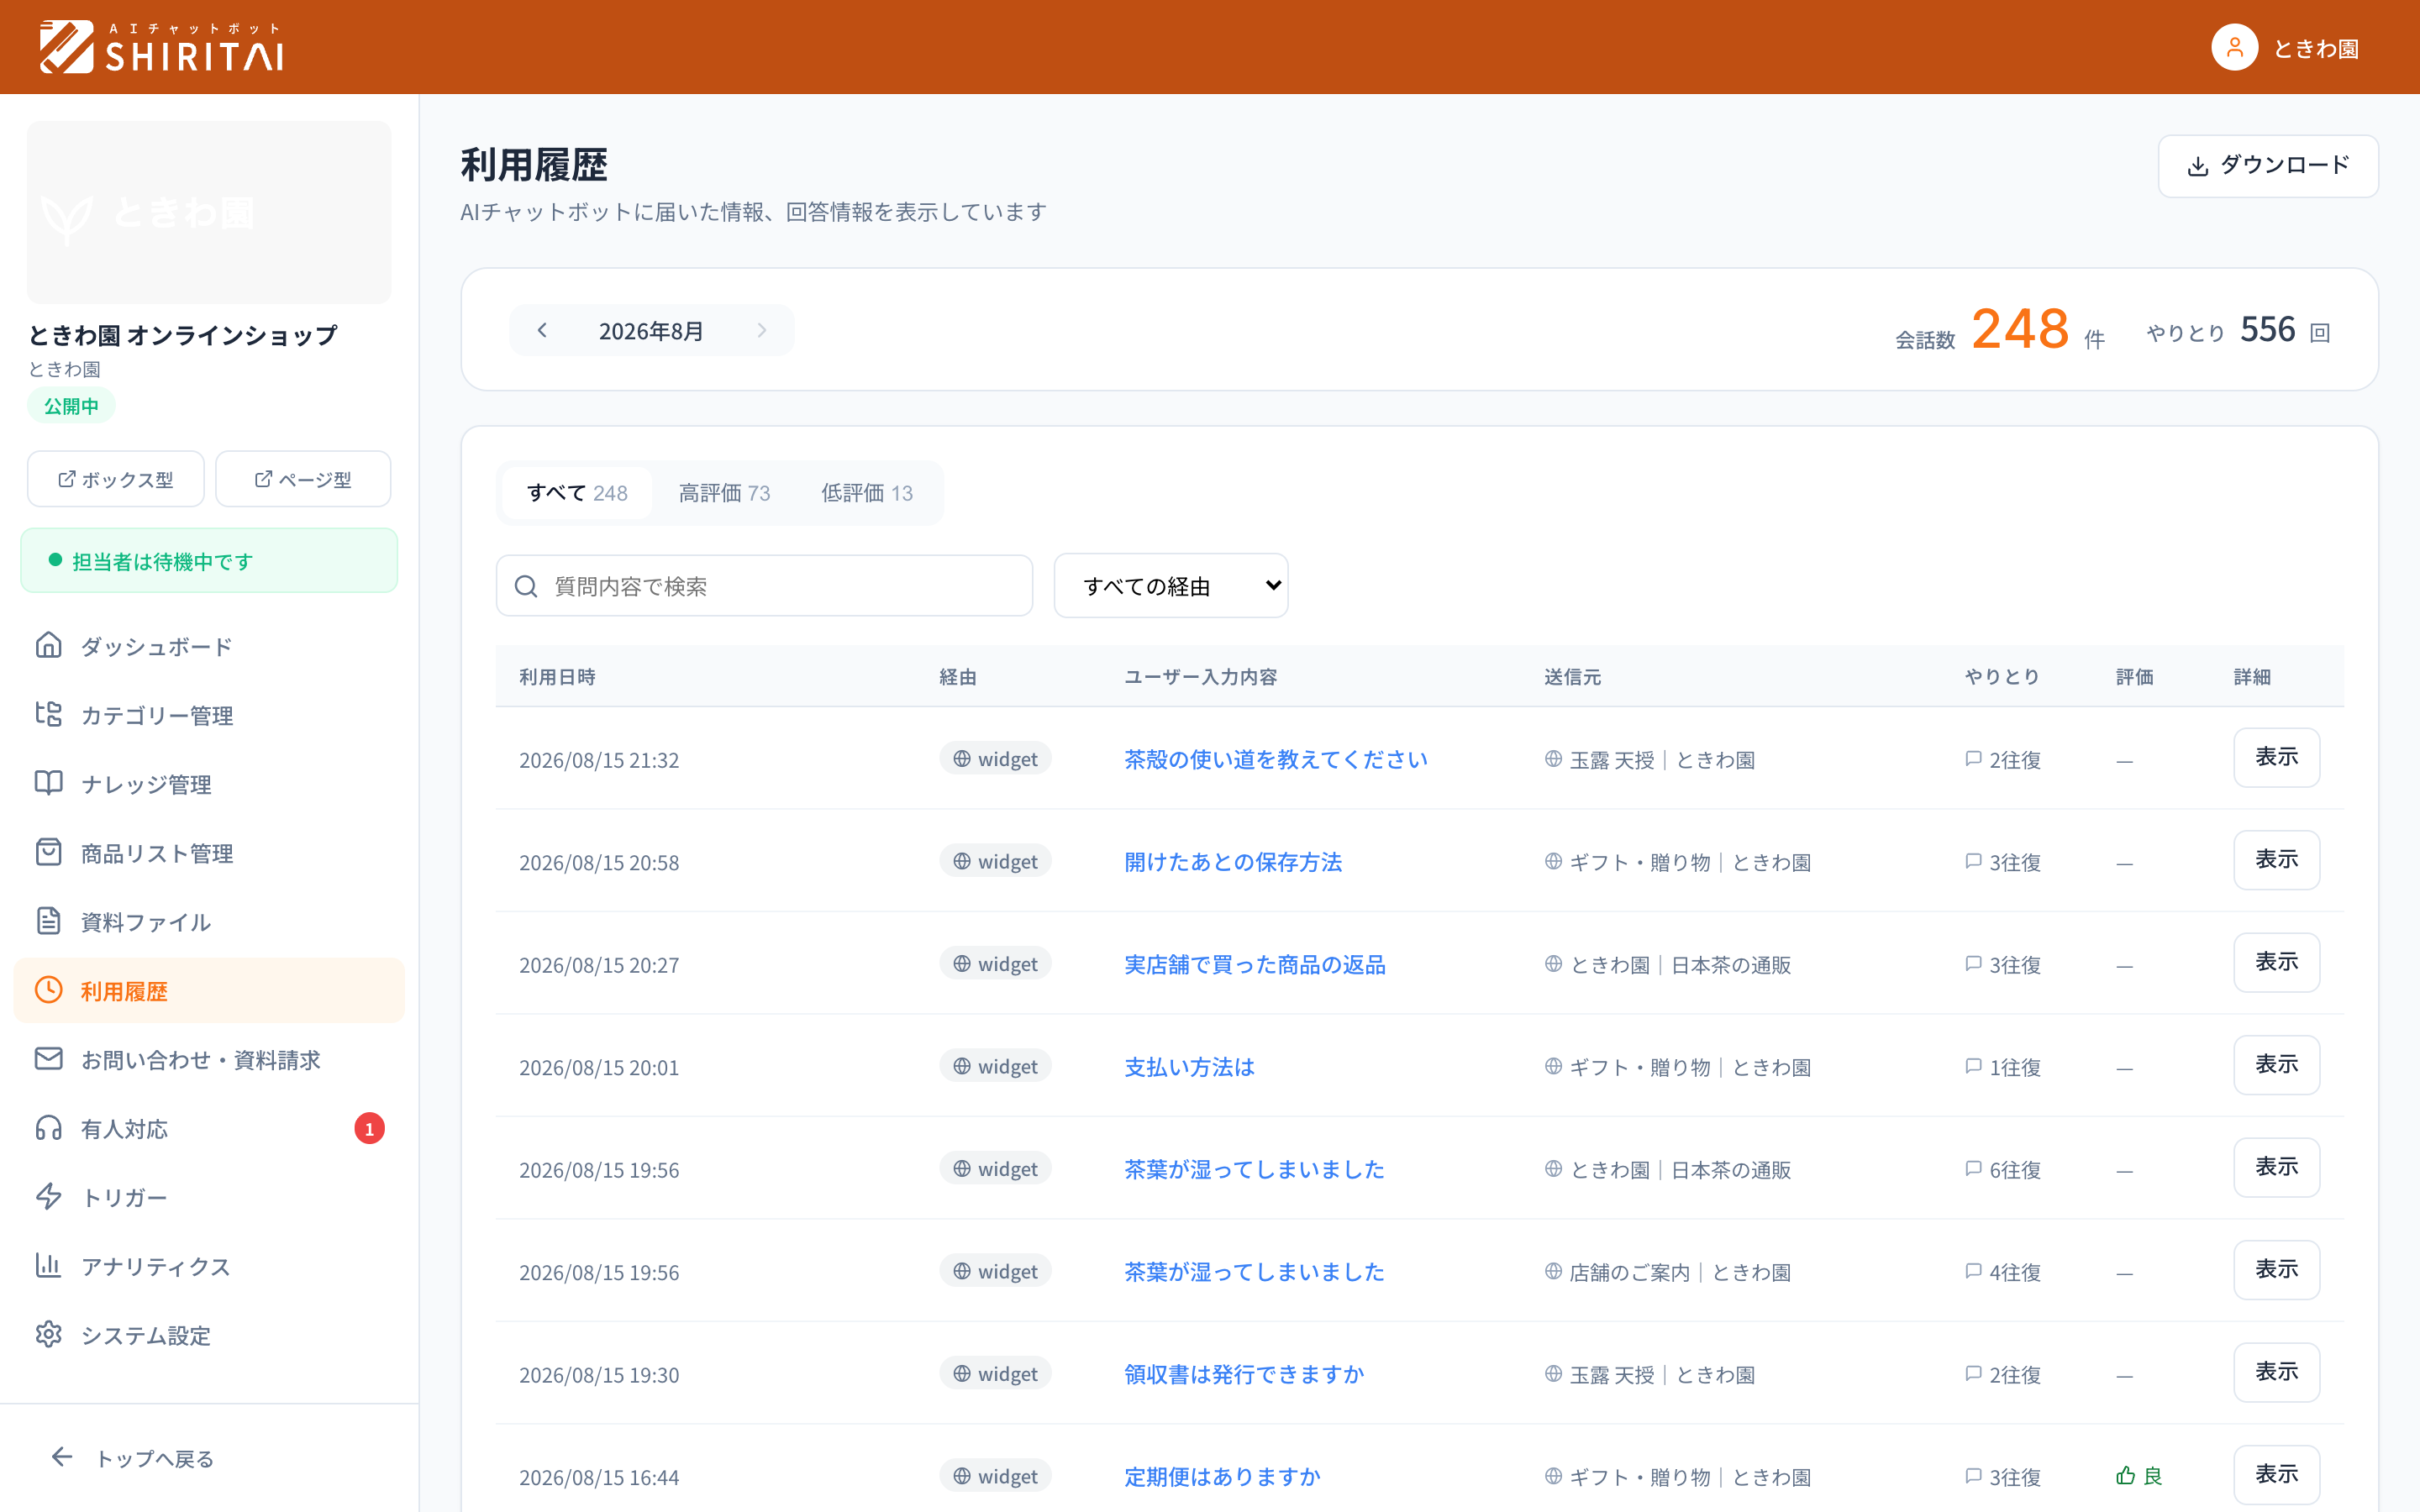
Task: Click the 2026/08/15 20:27 date cell
Action: point(599,965)
